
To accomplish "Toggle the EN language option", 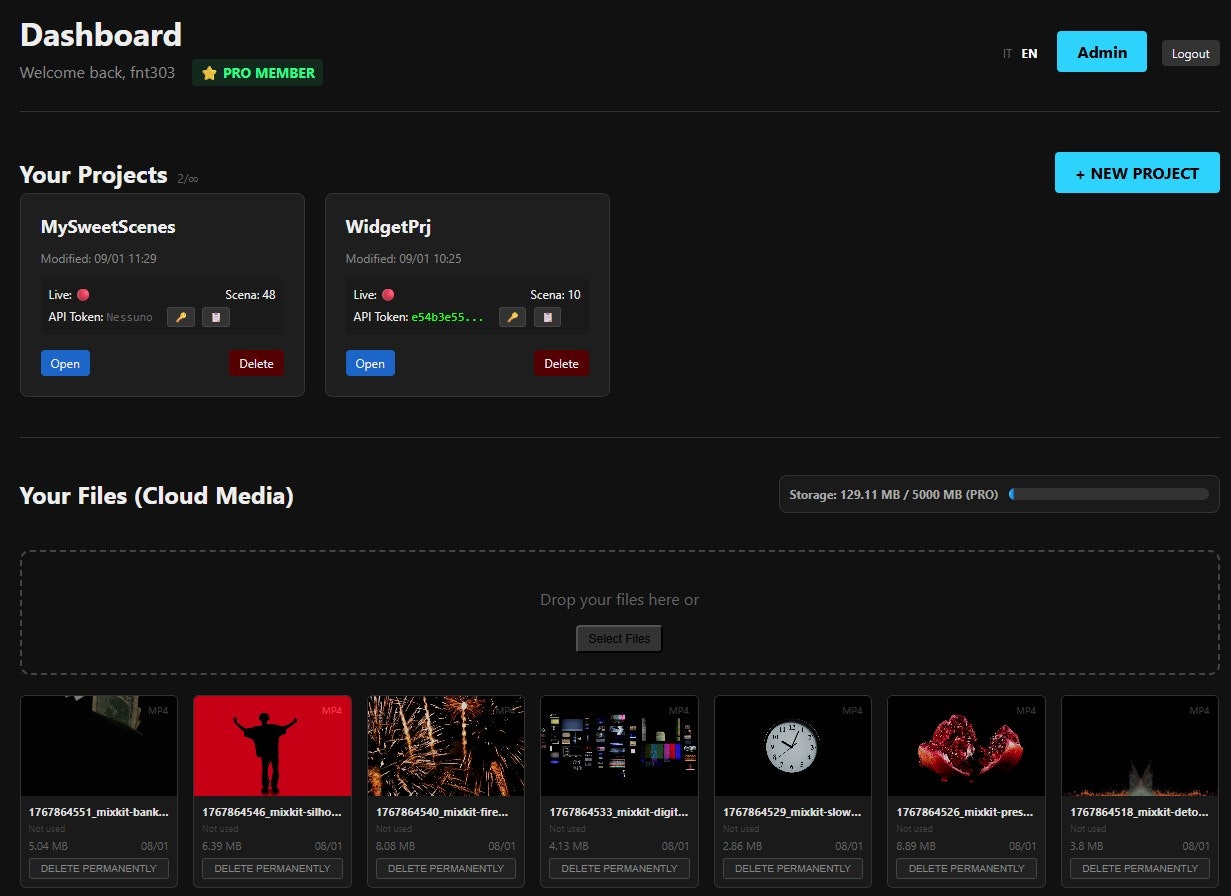I will (1029, 53).
